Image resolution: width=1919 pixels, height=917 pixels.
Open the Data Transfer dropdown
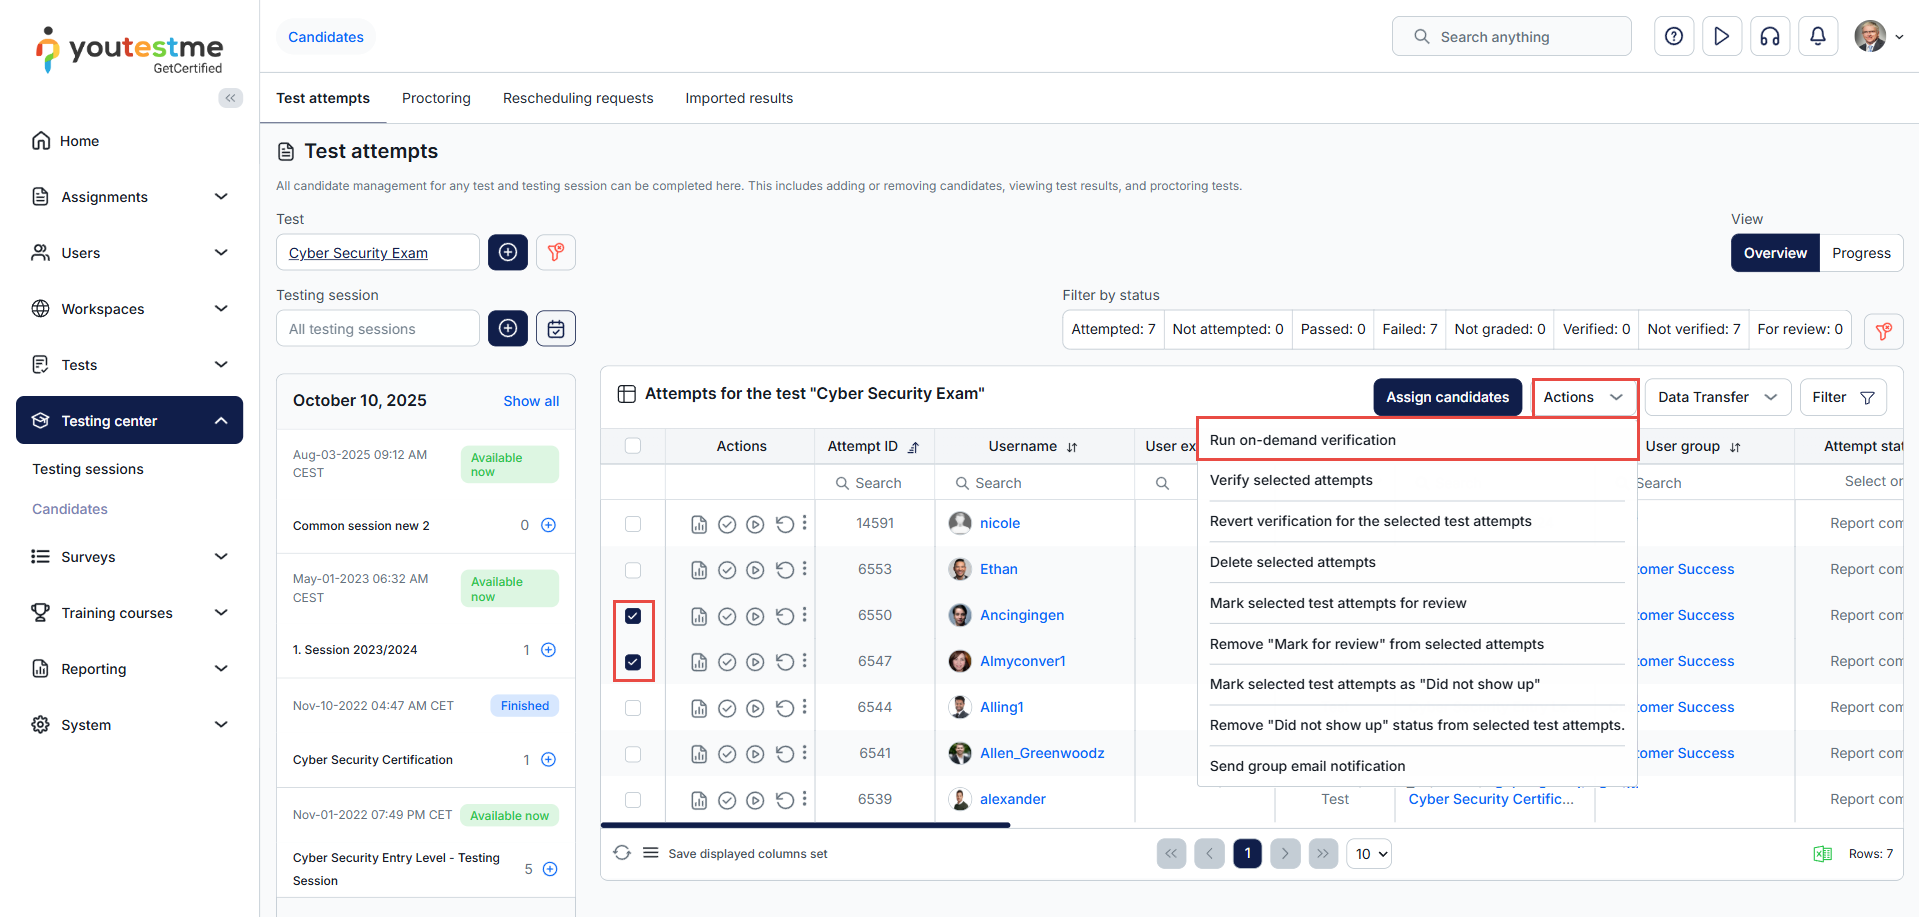point(1716,397)
